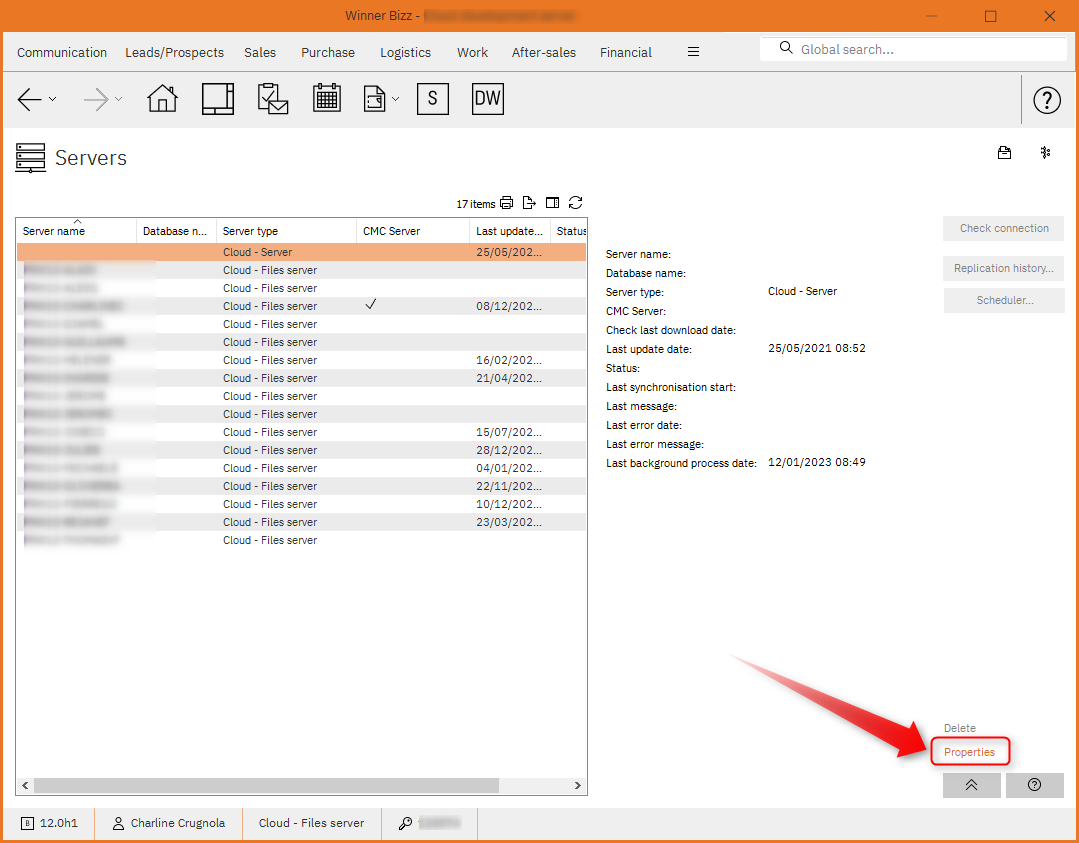This screenshot has height=843, width=1079.
Task: Open the S module from the toolbar
Action: (432, 98)
